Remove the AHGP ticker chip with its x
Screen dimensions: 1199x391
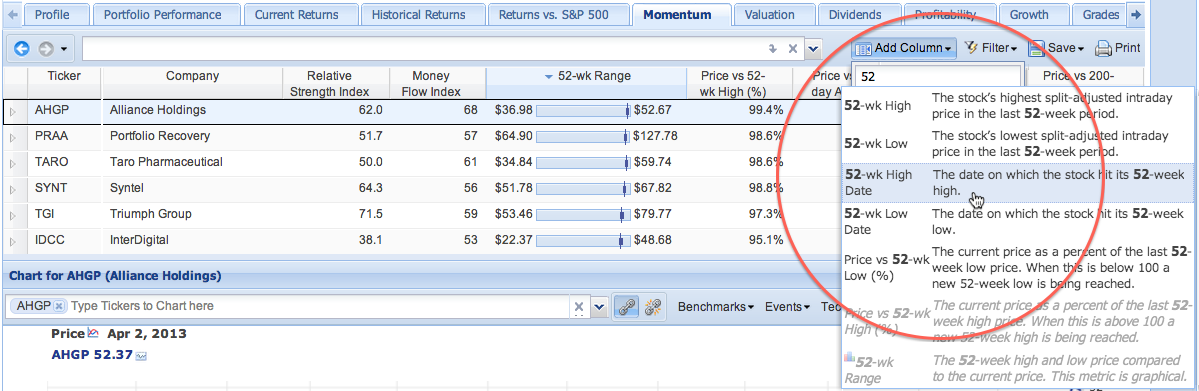point(58,306)
